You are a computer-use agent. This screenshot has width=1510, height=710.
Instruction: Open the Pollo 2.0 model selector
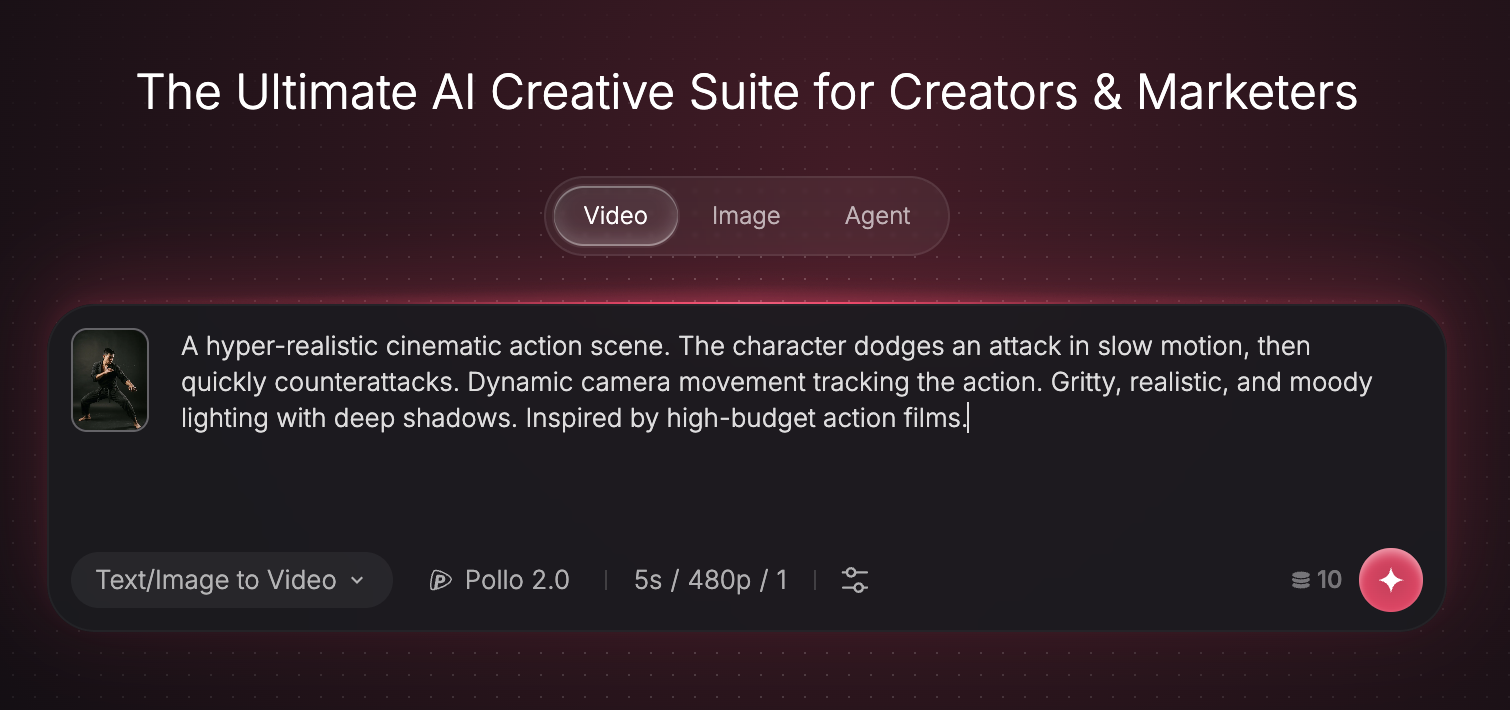coord(499,580)
